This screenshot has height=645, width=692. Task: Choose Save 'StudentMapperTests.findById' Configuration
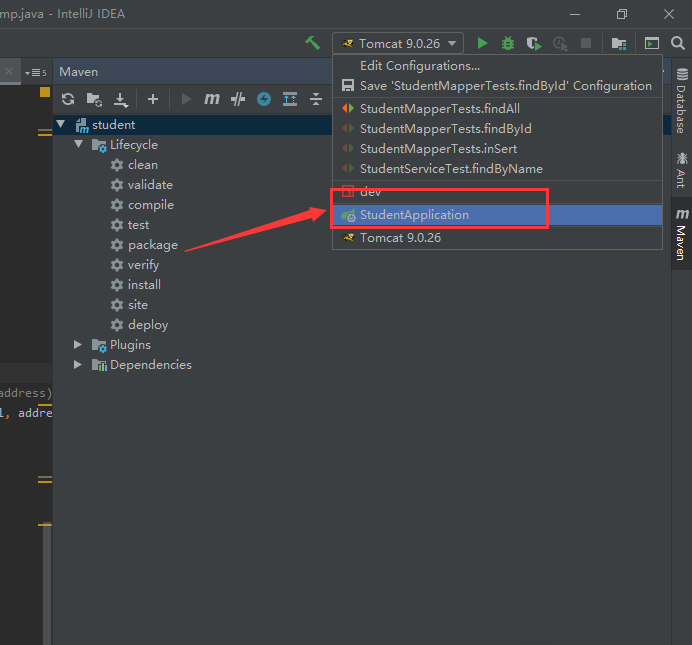(x=497, y=86)
